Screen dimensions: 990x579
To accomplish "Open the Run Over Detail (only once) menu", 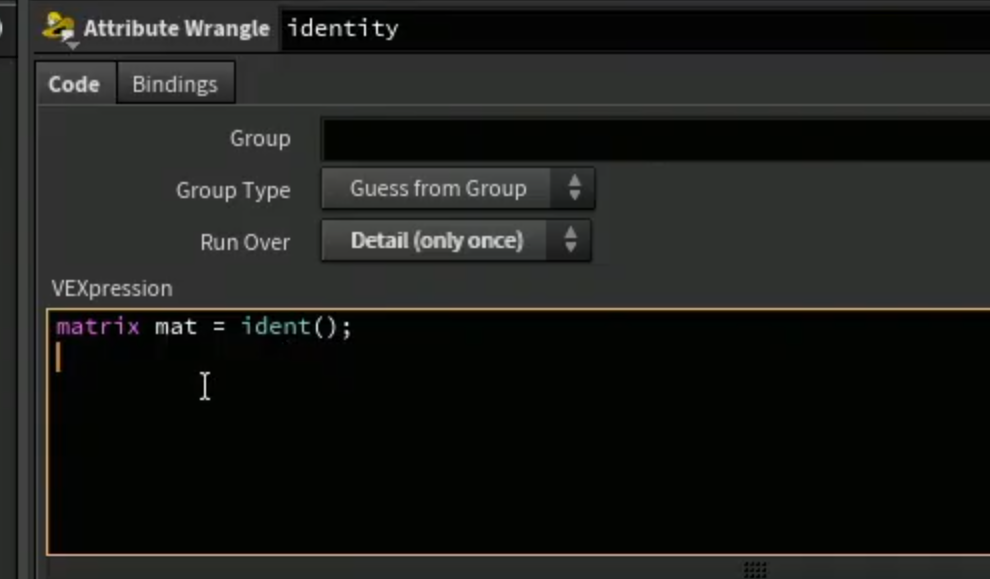I will click(x=456, y=241).
